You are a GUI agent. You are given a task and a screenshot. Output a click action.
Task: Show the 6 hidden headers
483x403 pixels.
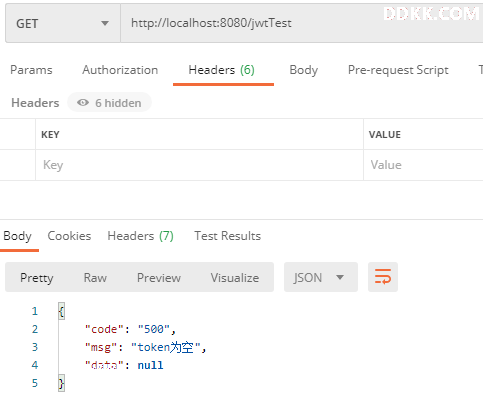[x=109, y=103]
